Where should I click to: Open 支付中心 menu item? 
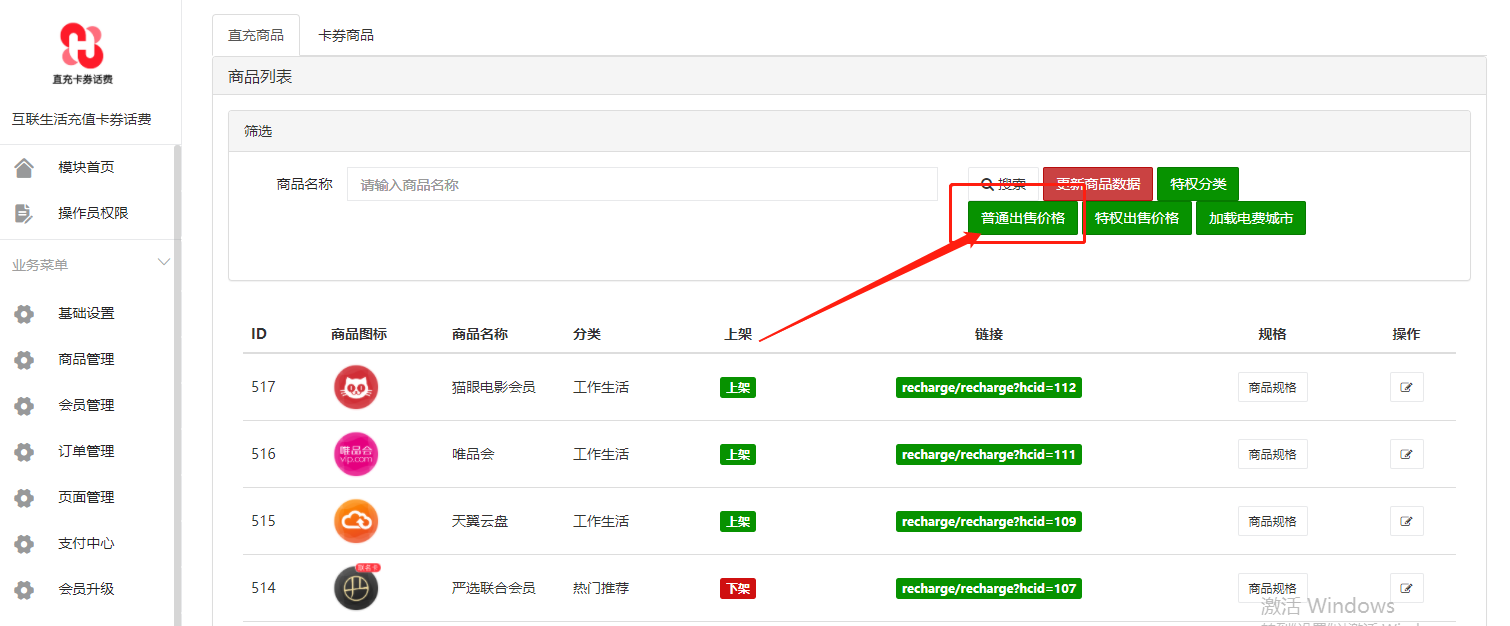pyautogui.click(x=87, y=543)
